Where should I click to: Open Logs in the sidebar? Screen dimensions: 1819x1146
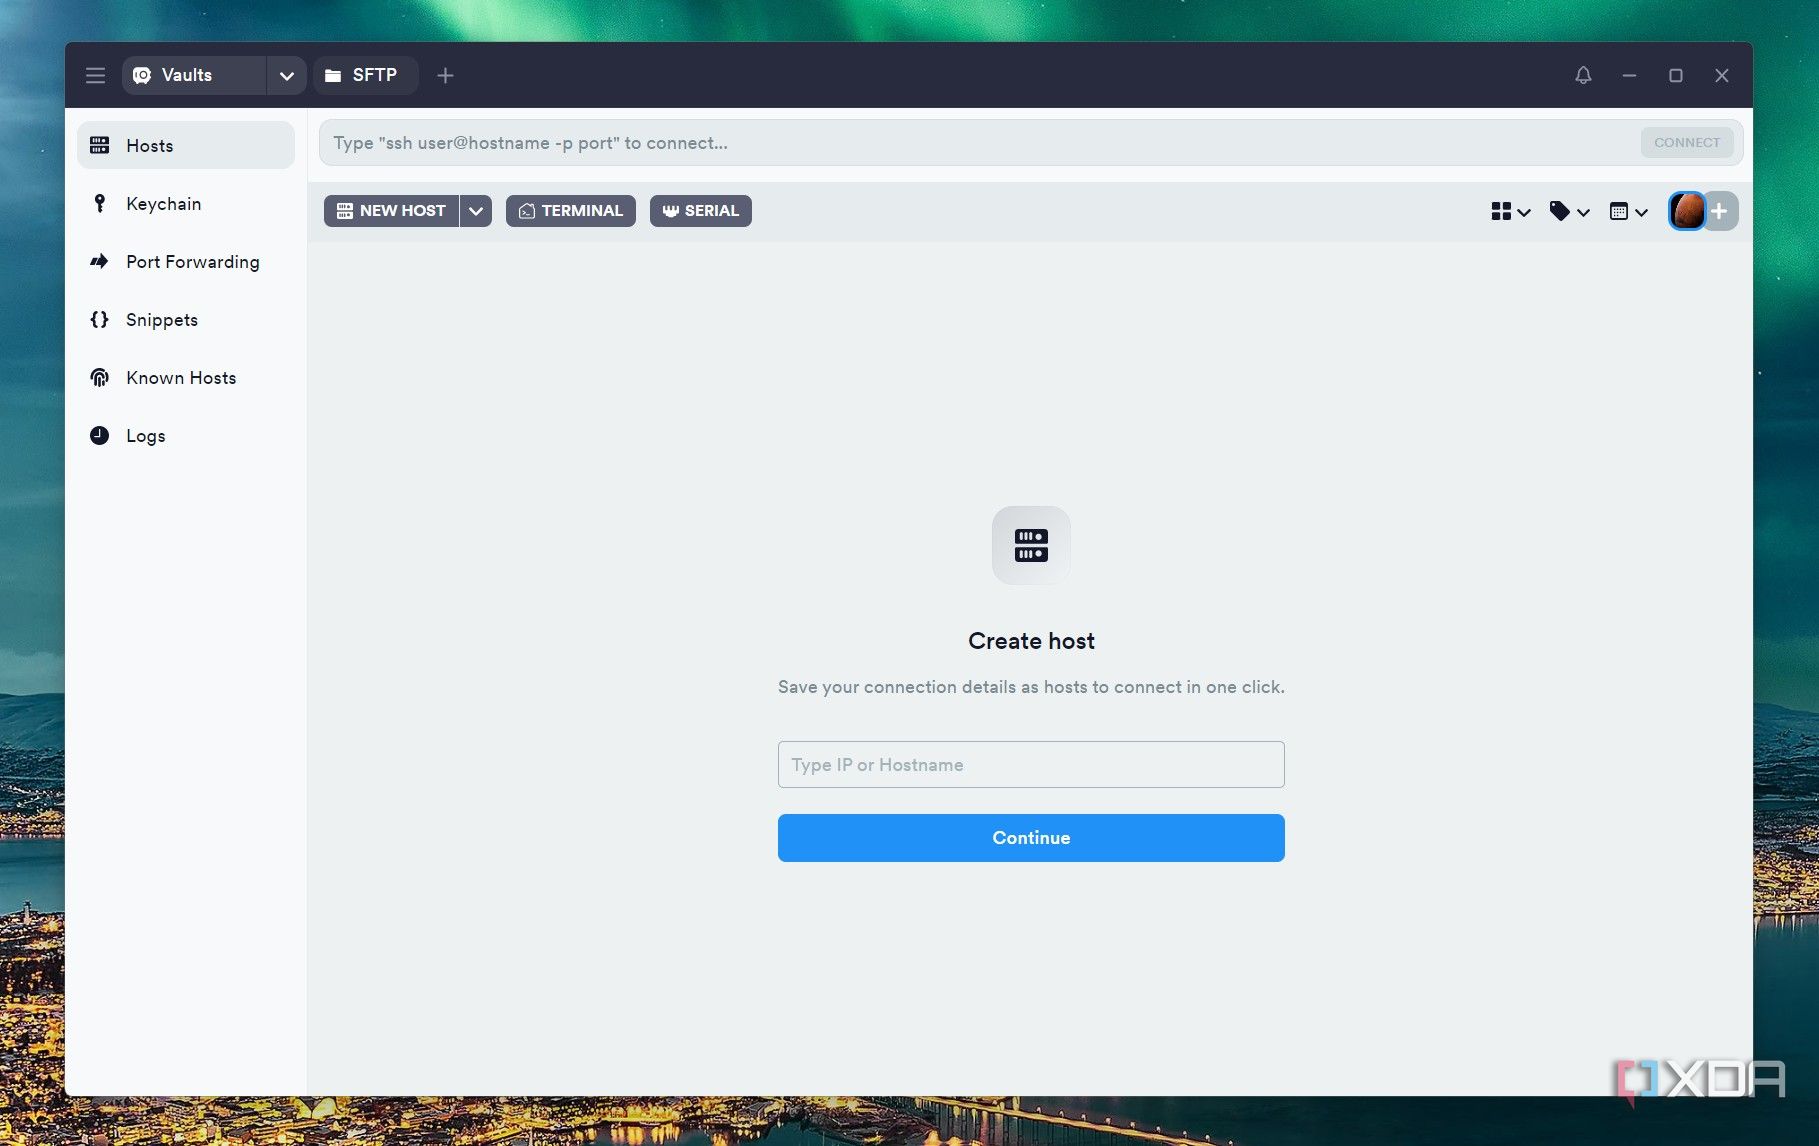pos(186,435)
